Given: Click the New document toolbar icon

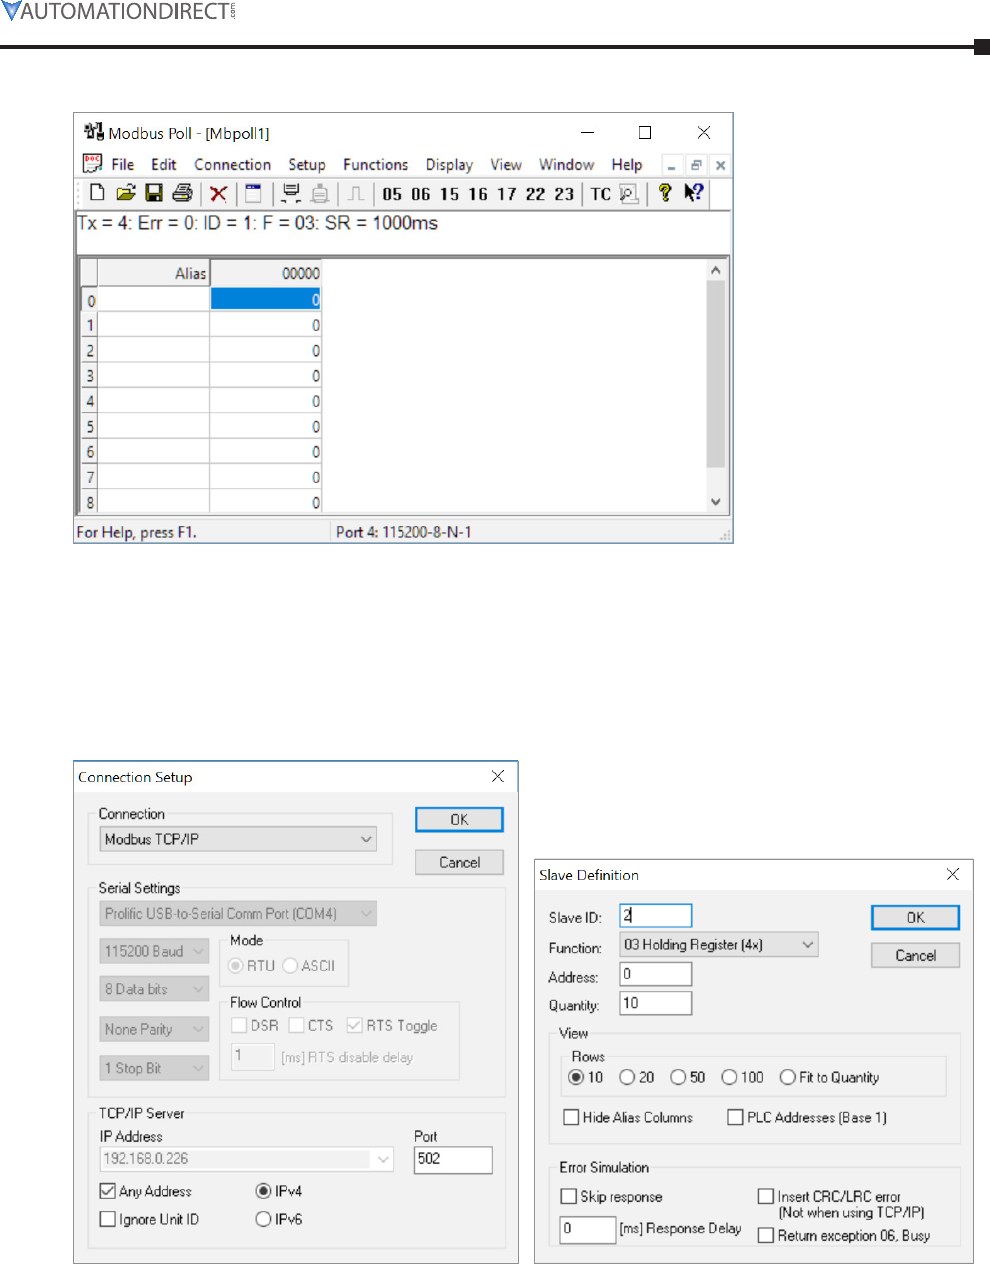Looking at the screenshot, I should [97, 193].
